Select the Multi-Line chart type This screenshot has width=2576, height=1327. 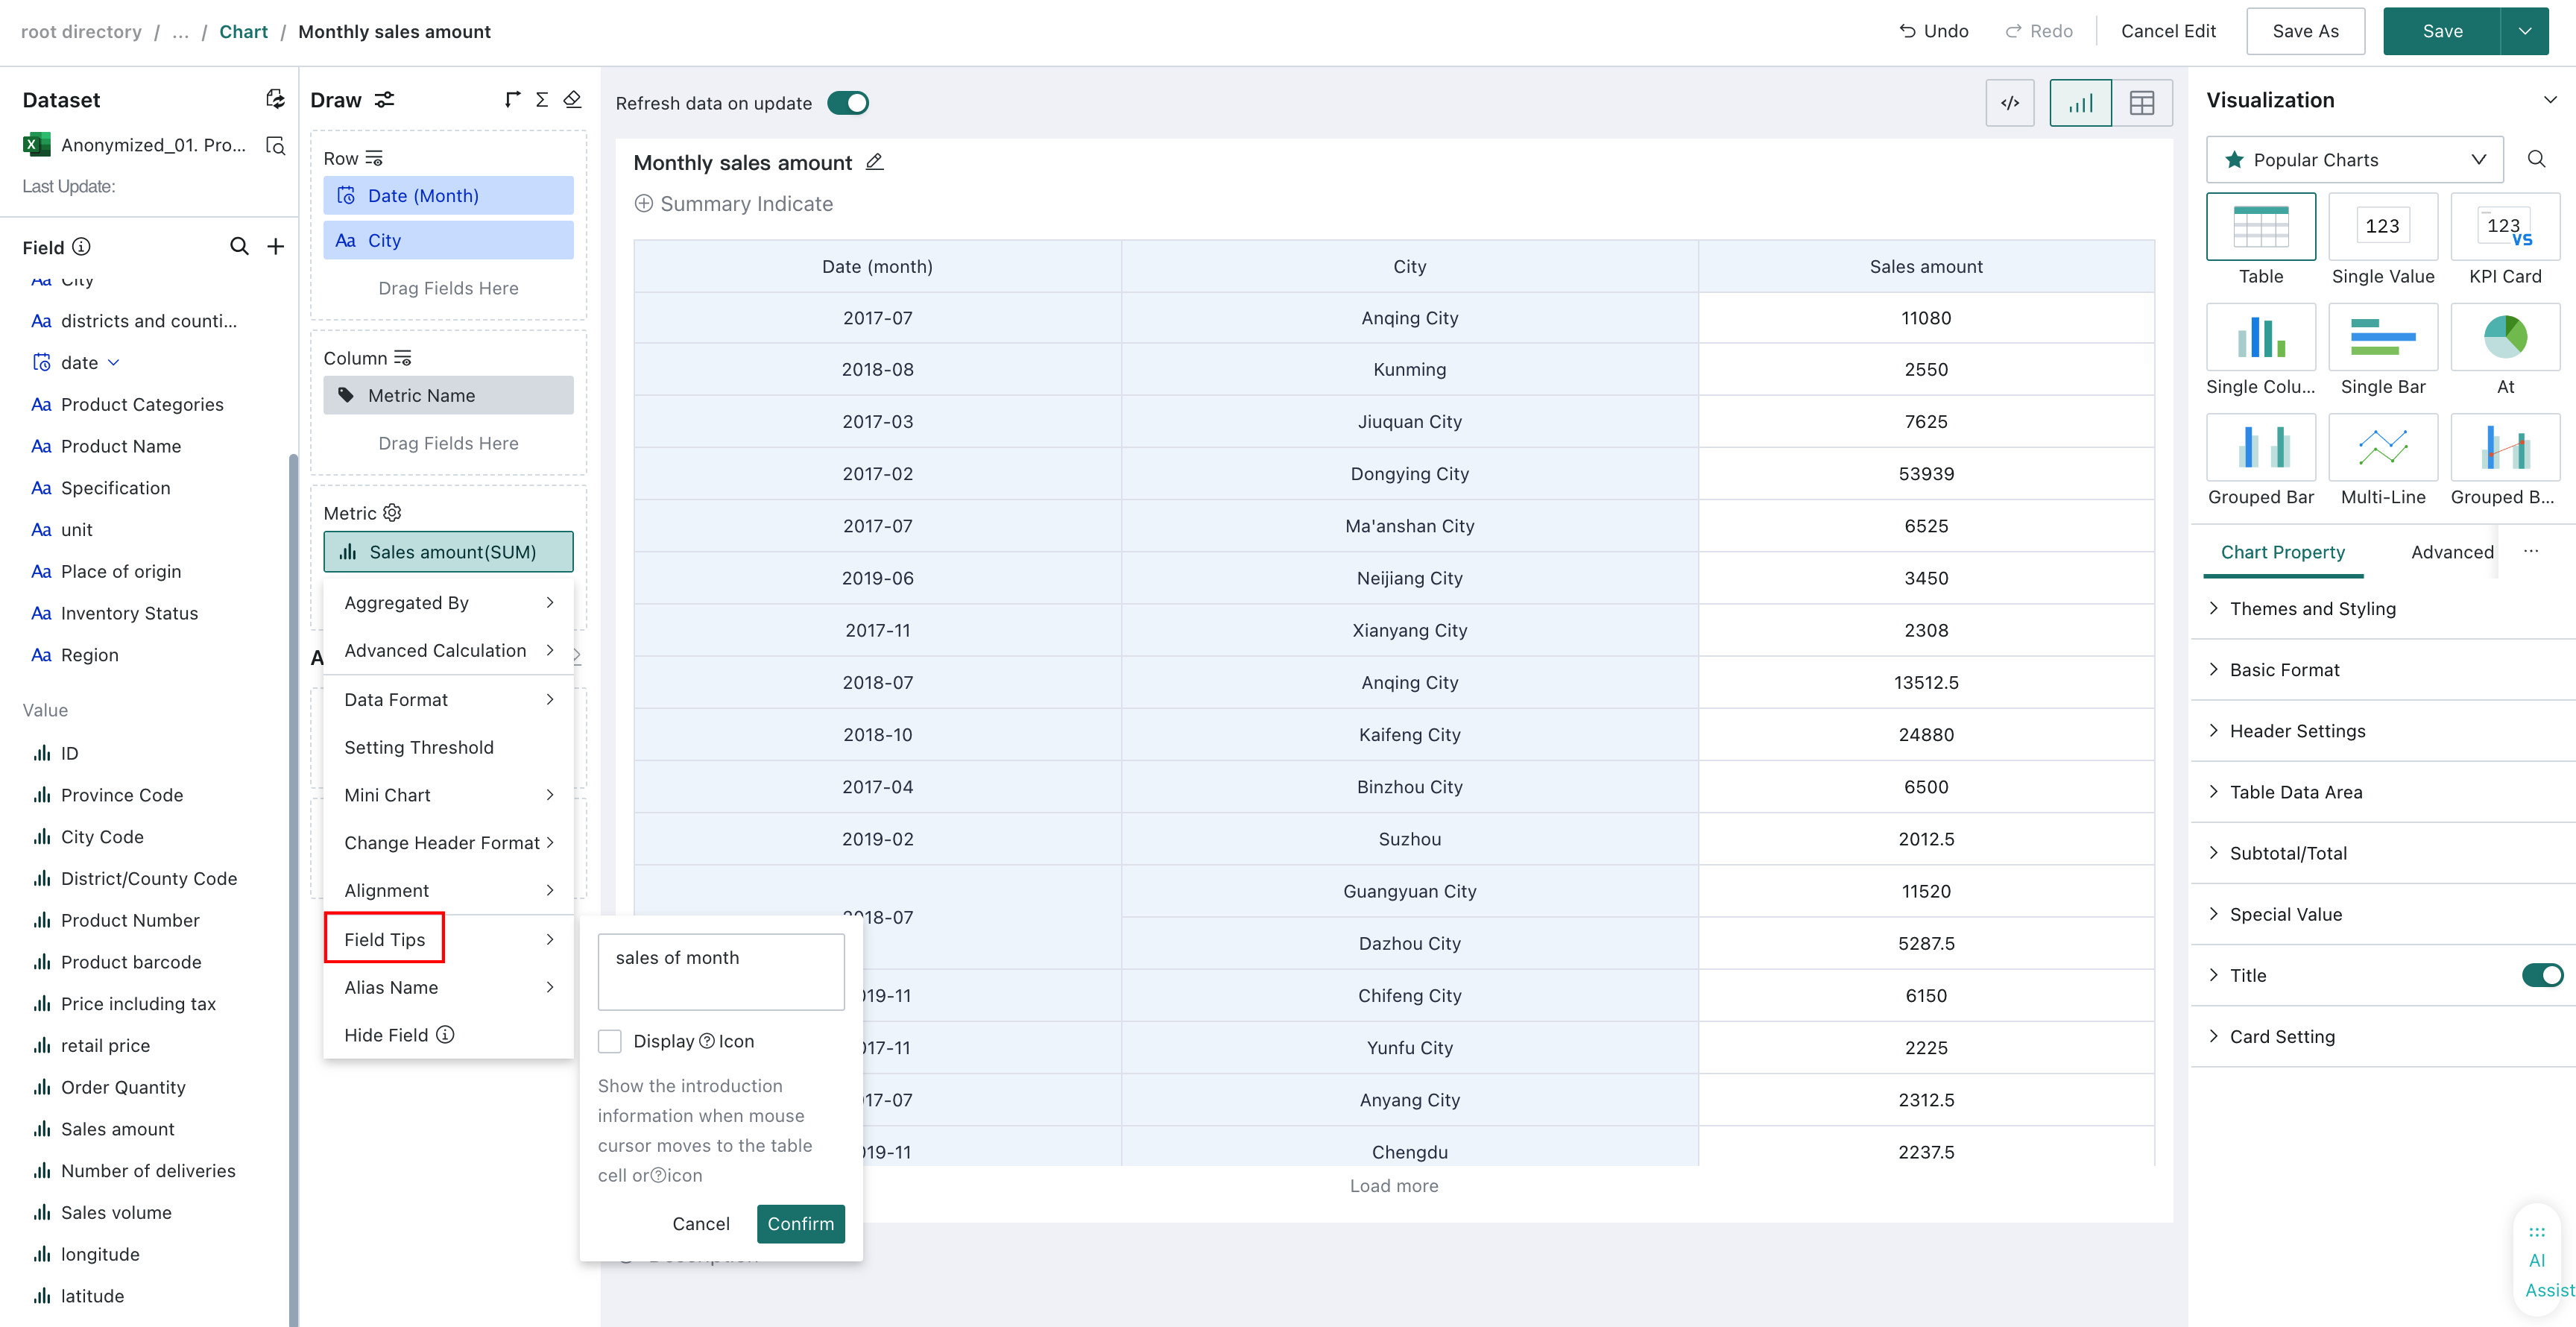pos(2382,460)
